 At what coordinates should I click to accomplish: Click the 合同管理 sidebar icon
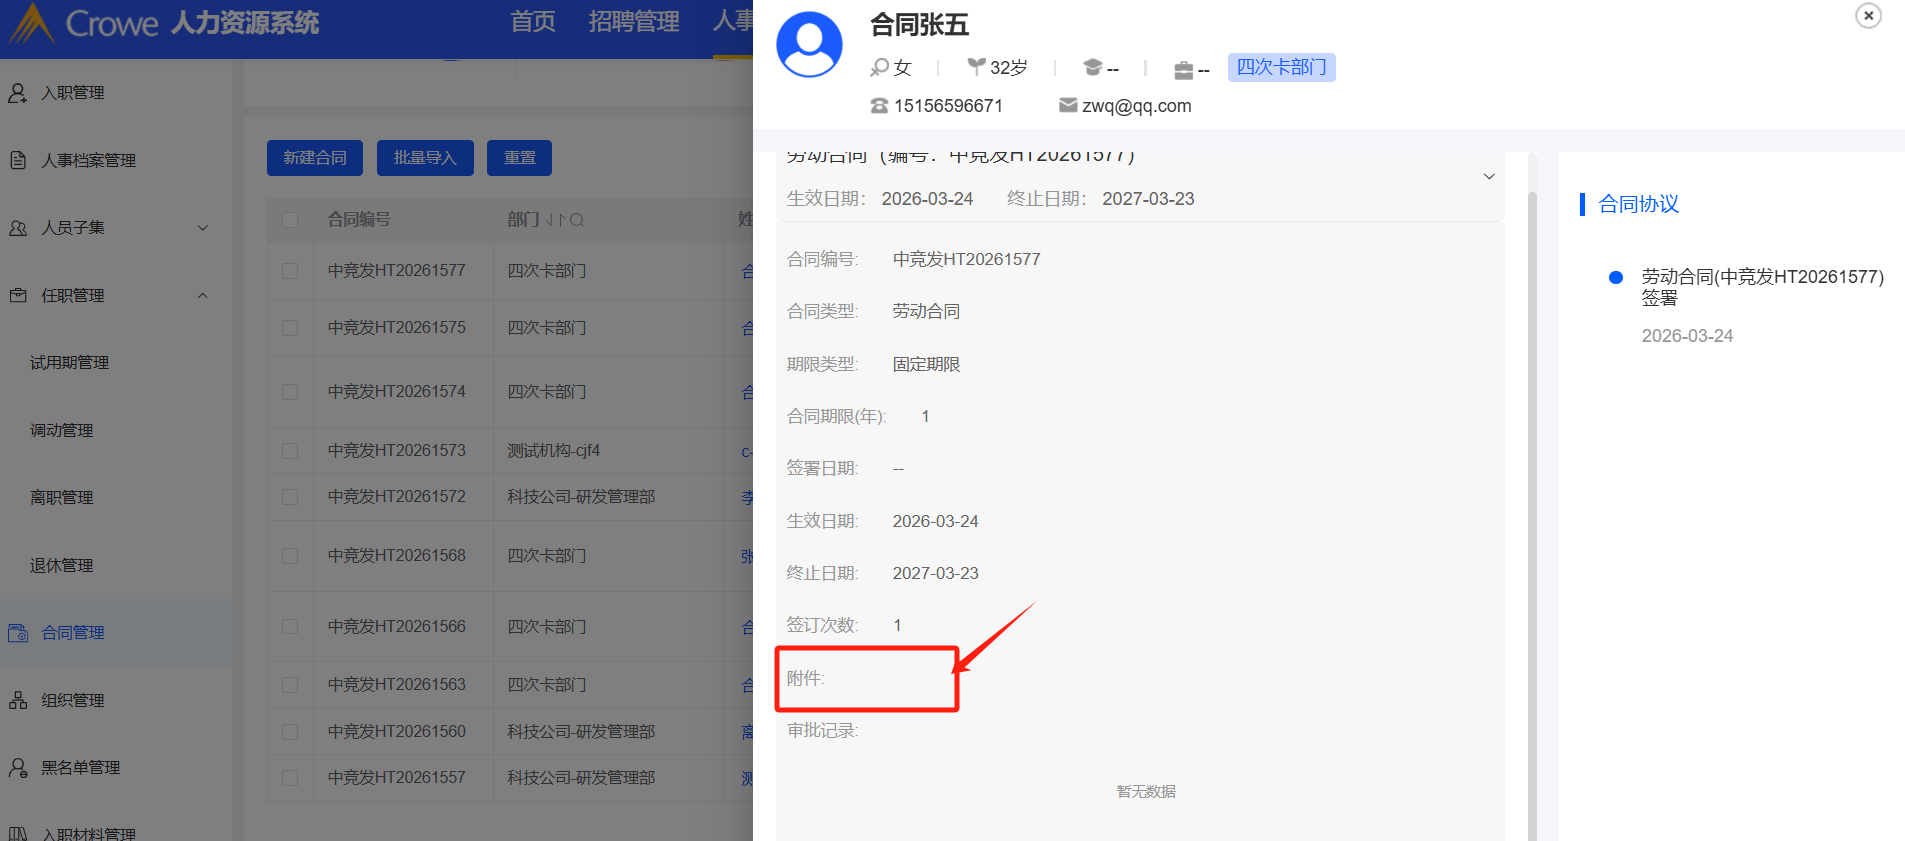[x=18, y=633]
